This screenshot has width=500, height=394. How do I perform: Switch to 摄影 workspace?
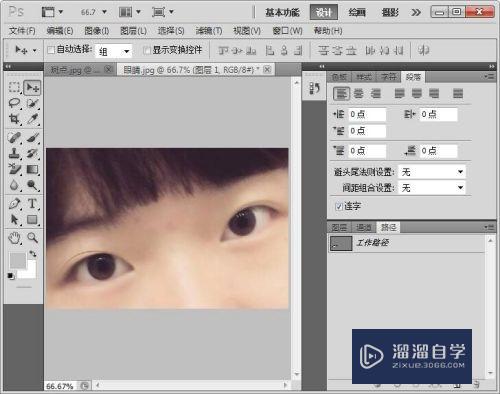tap(390, 13)
